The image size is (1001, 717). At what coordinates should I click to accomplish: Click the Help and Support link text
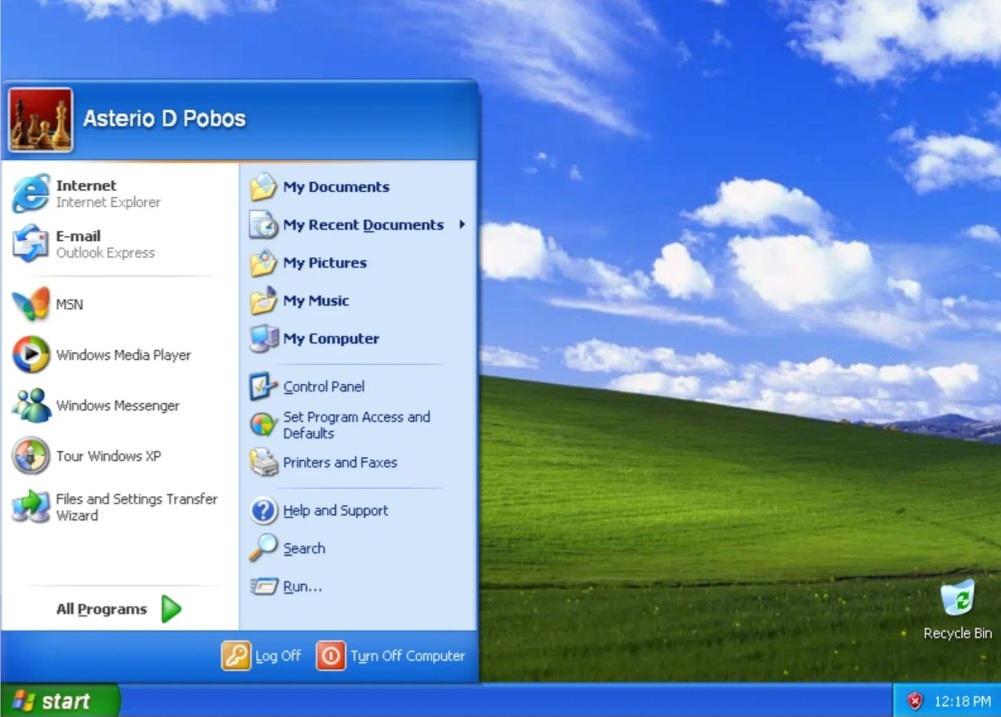tap(335, 510)
